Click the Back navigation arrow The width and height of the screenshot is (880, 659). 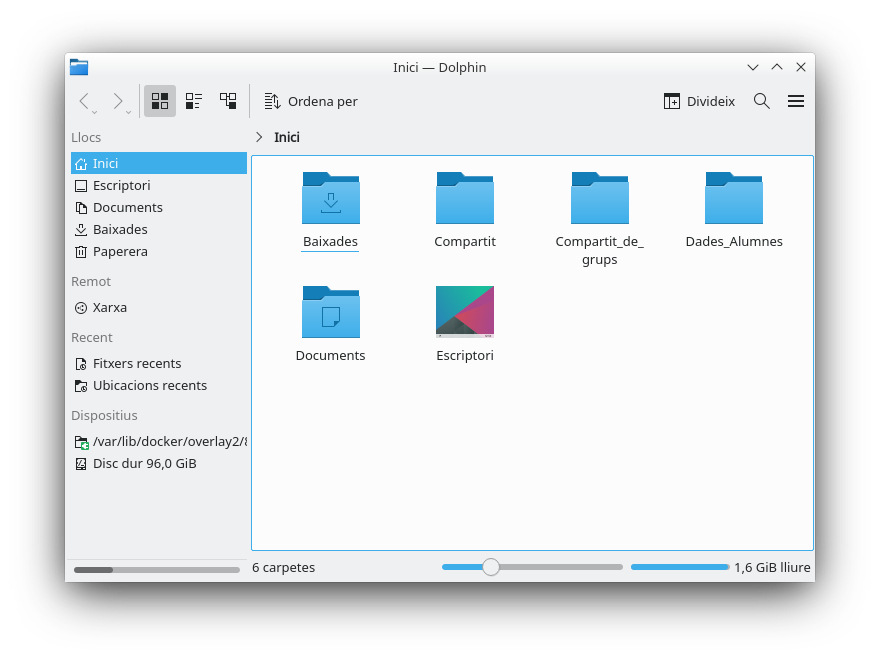tap(84, 101)
